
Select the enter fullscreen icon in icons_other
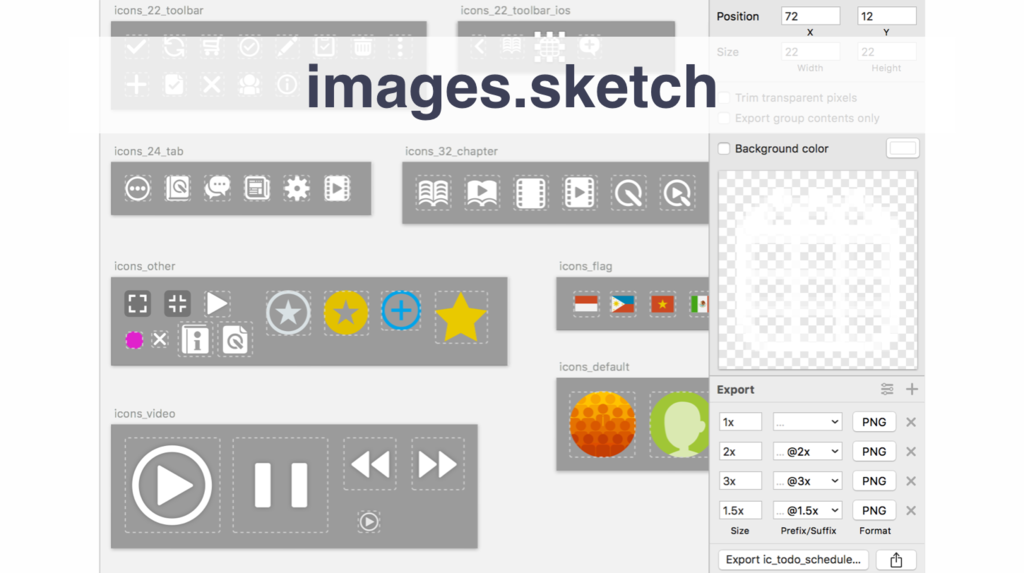coord(138,303)
